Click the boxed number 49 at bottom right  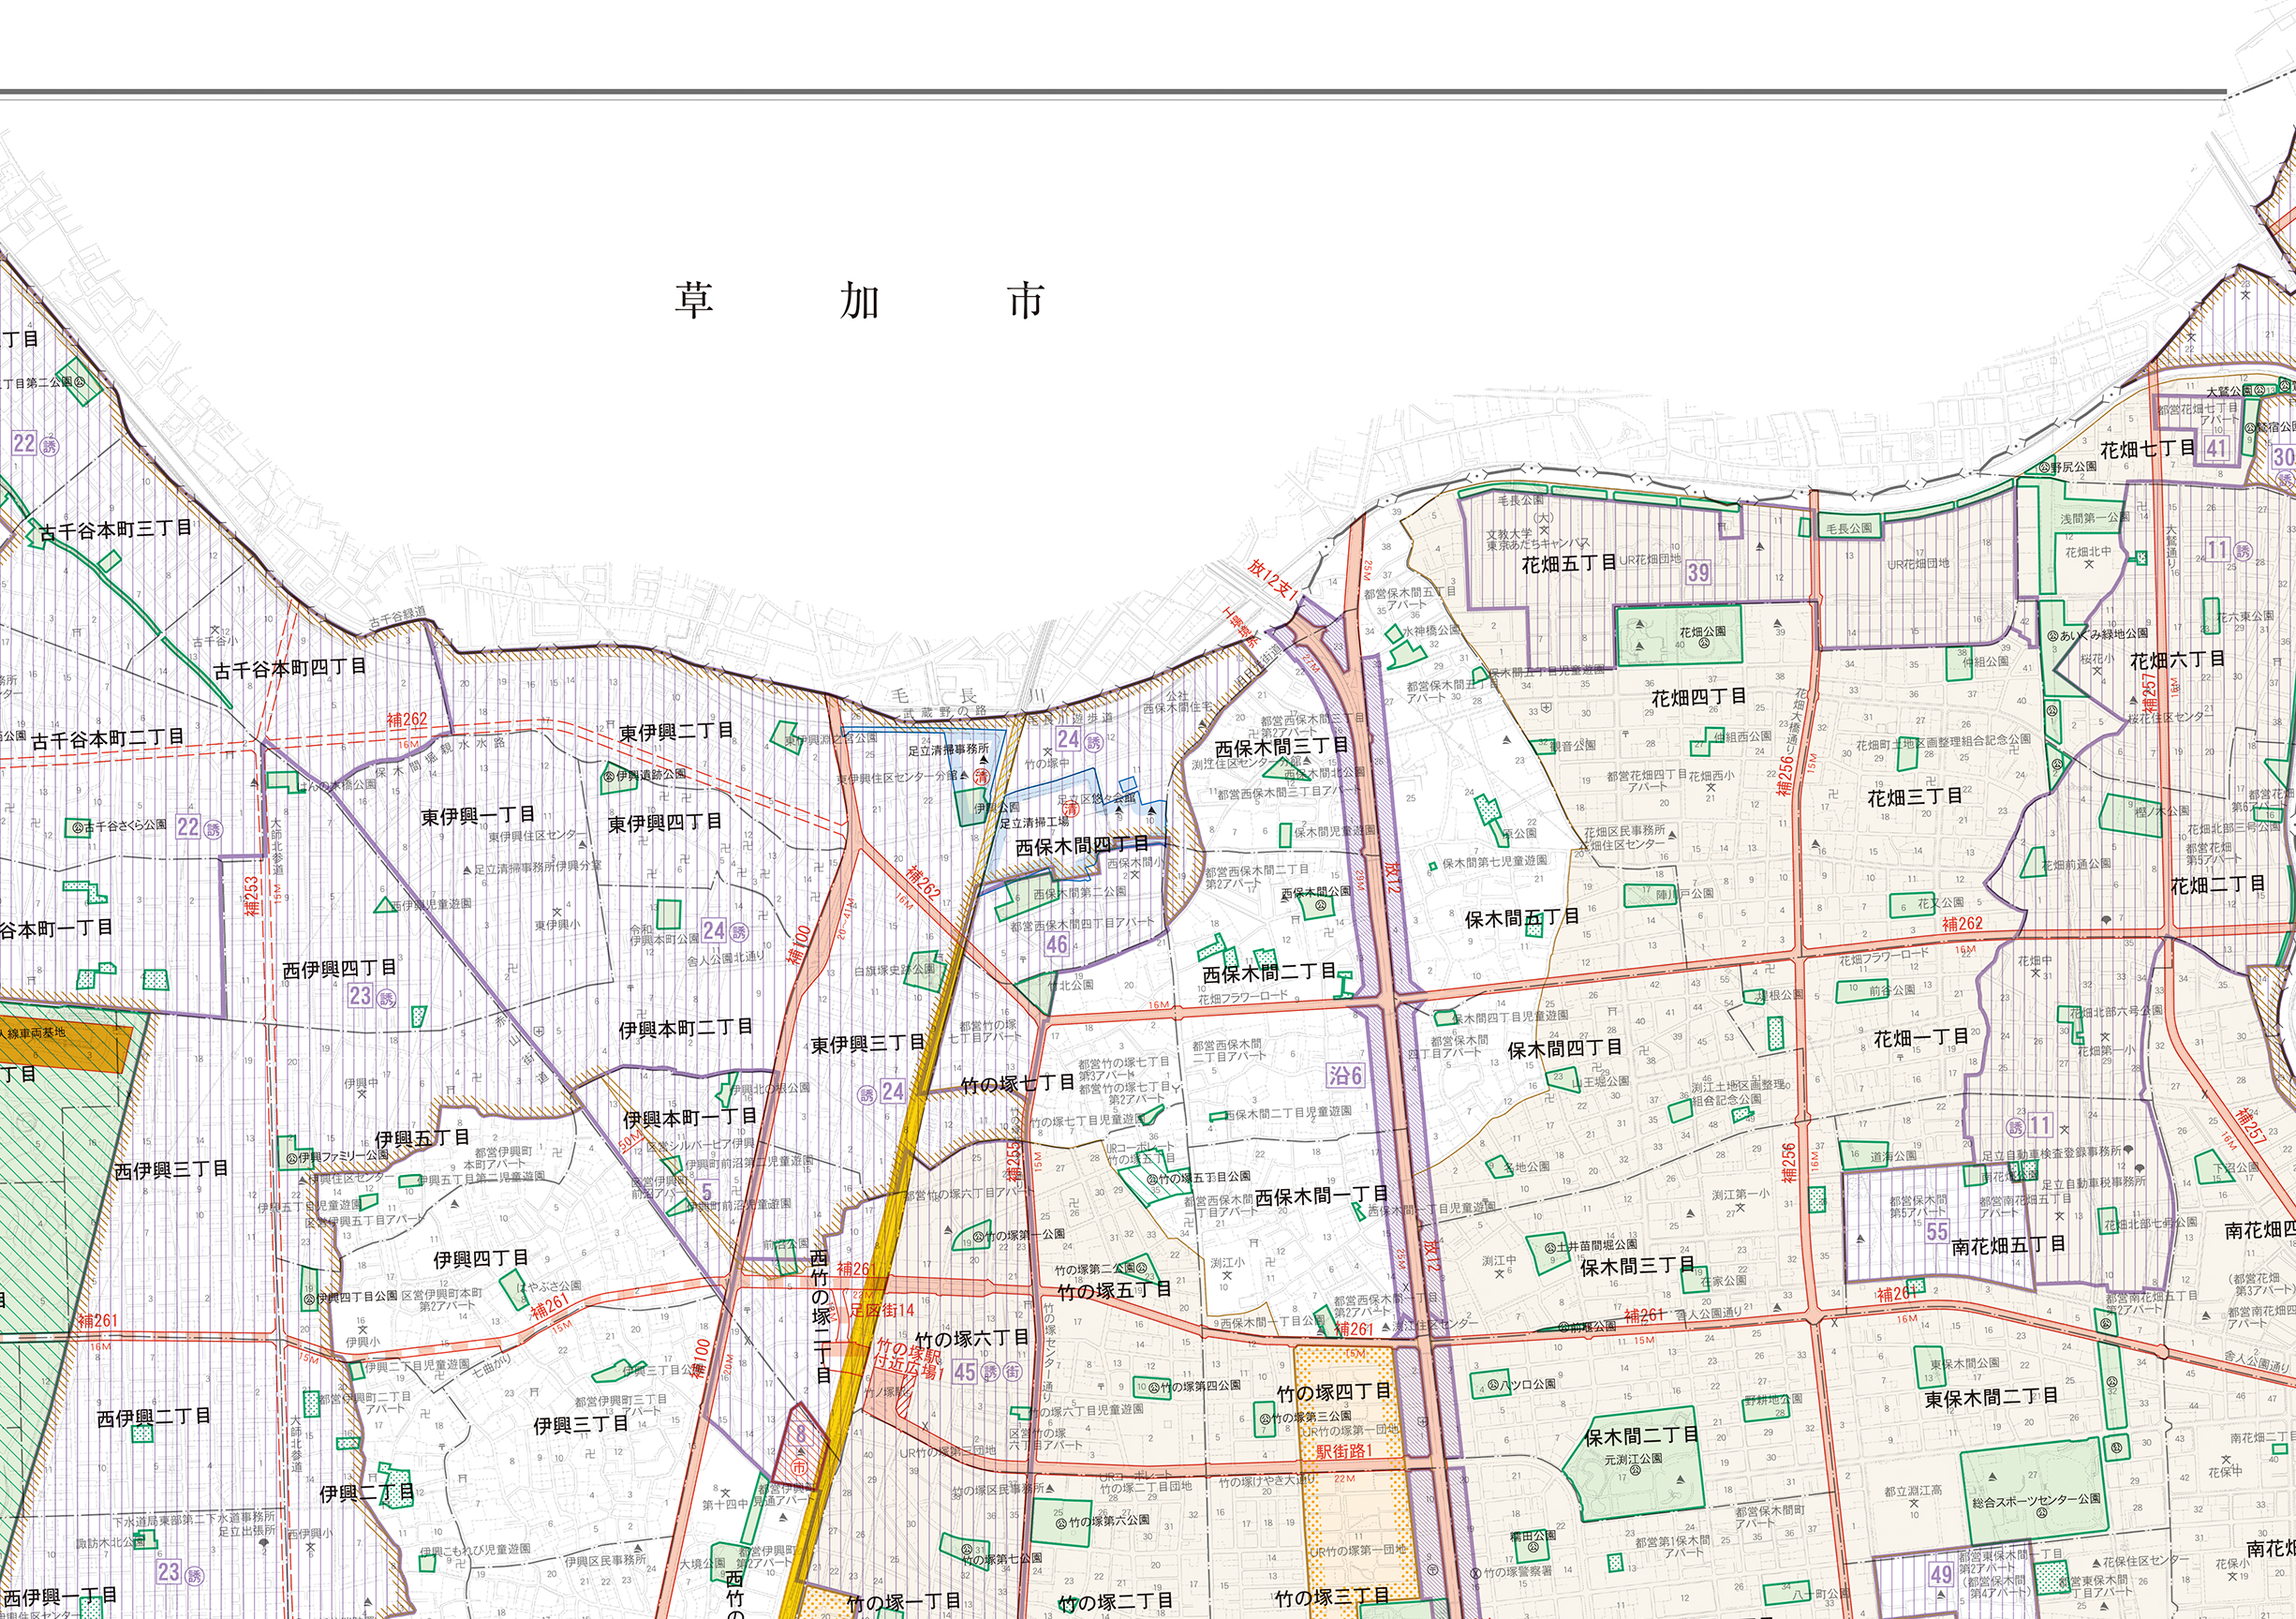[x=1941, y=1573]
